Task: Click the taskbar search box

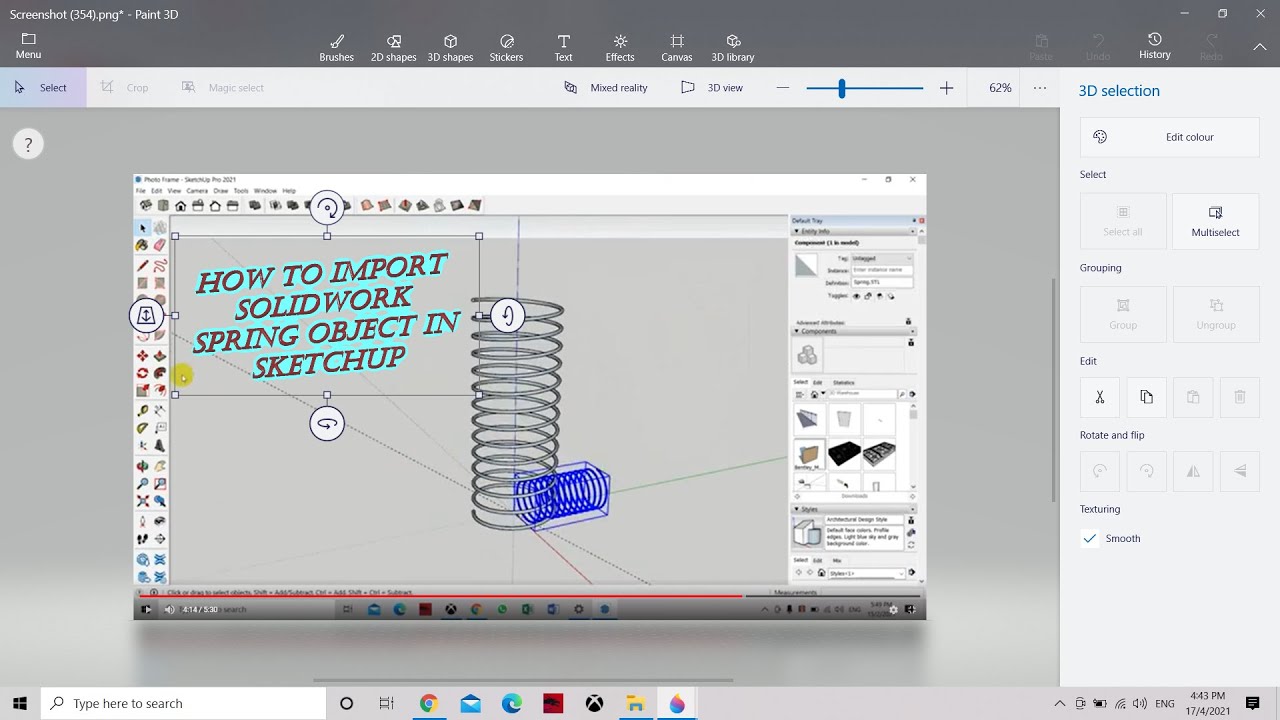Action: click(184, 703)
